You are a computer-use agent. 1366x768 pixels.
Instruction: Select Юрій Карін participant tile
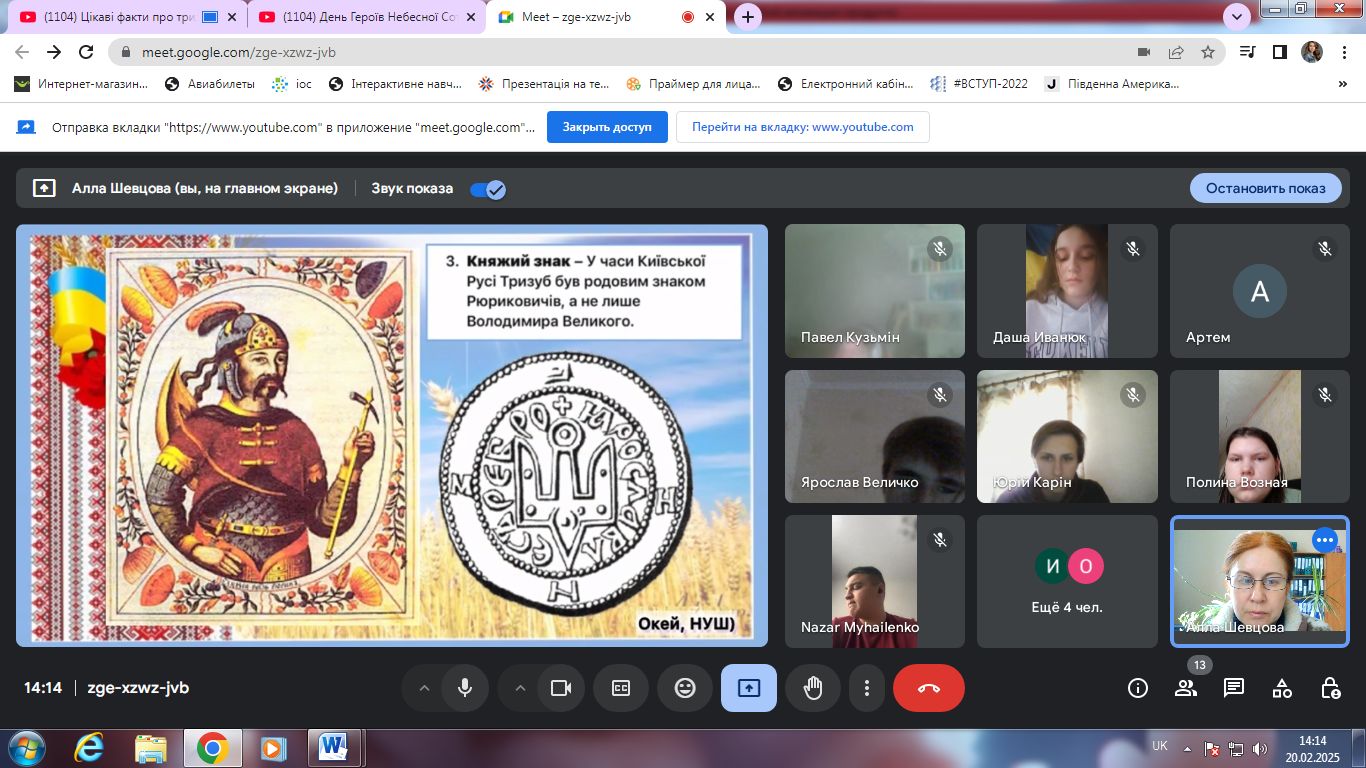click(1067, 436)
